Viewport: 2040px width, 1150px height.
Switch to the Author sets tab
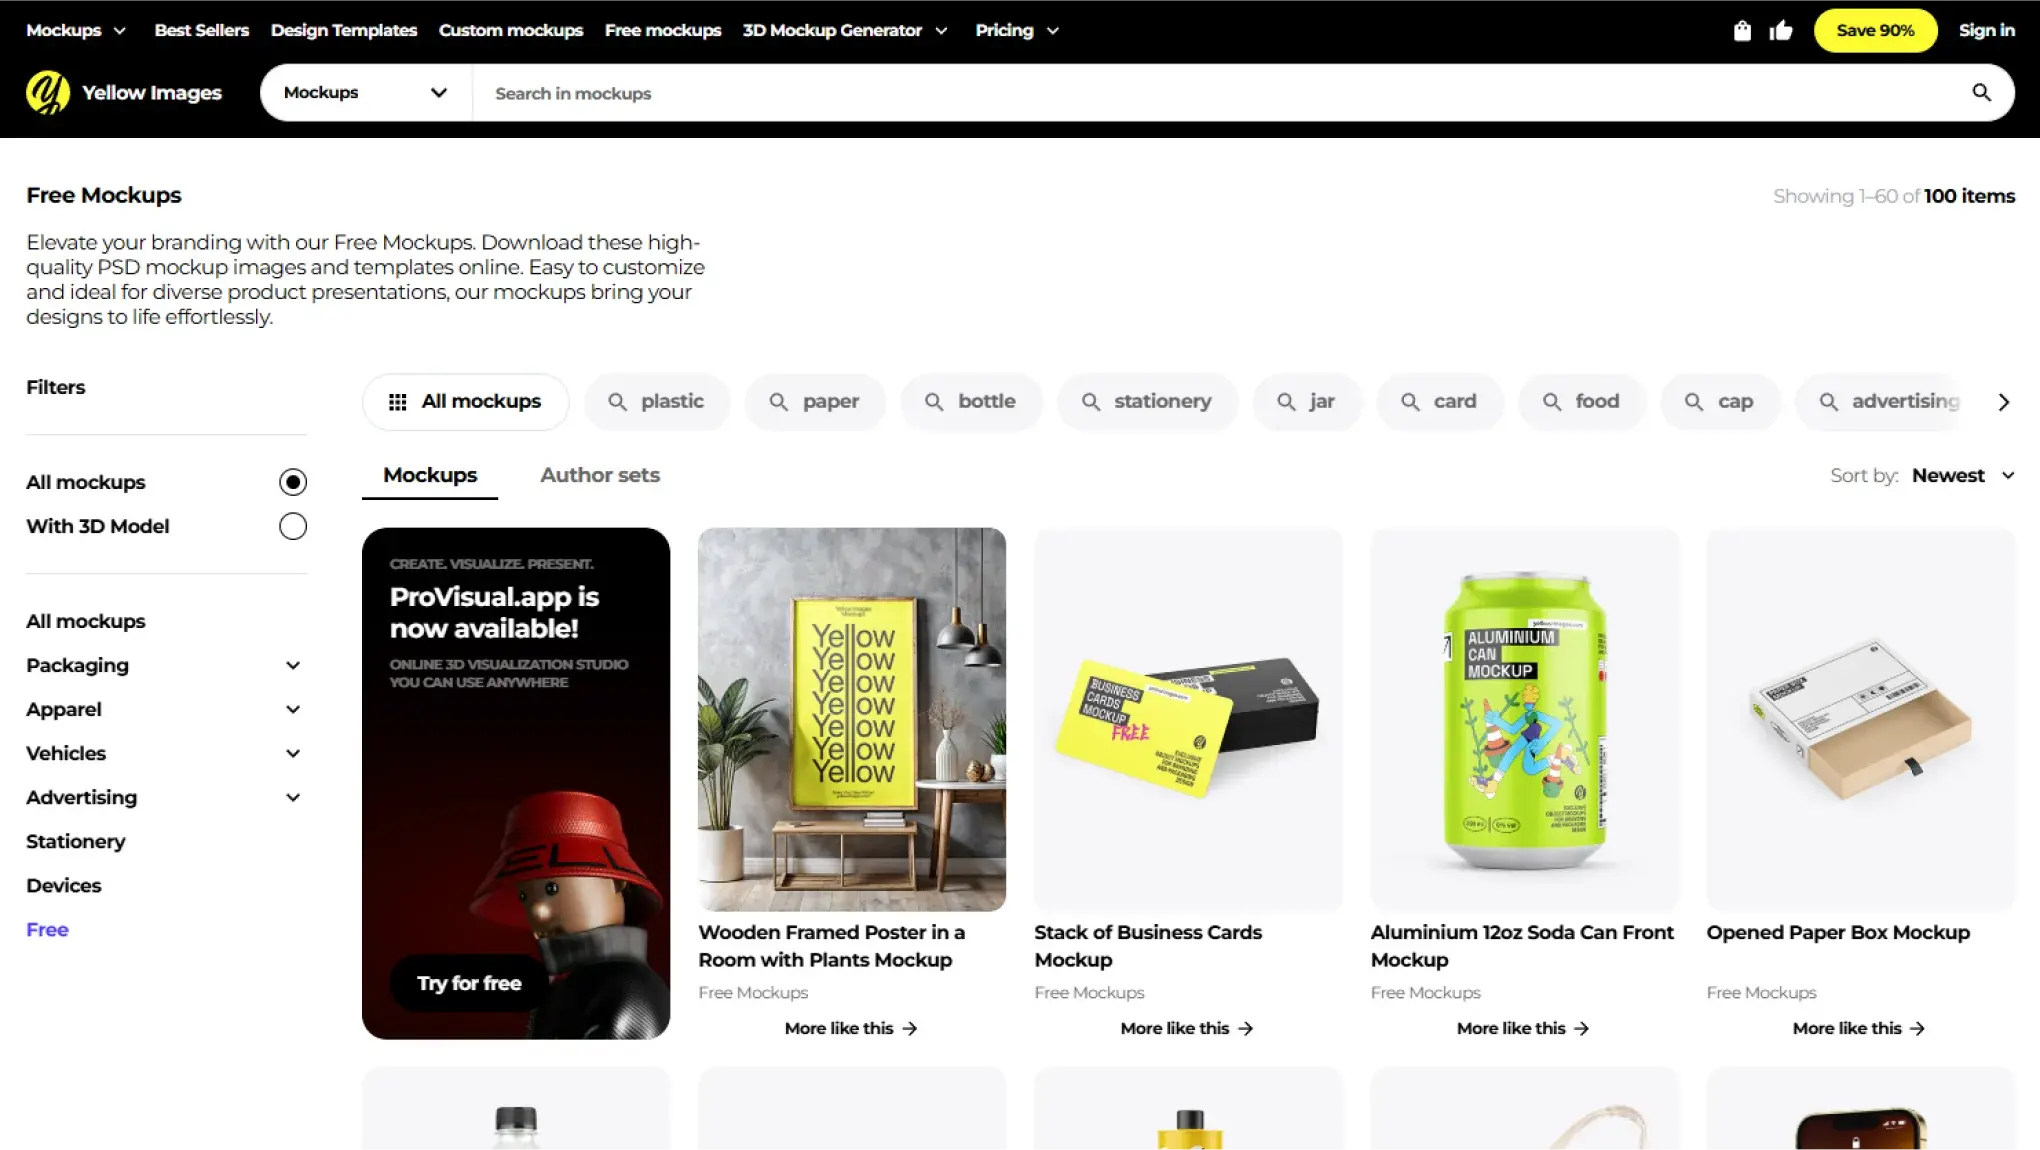tap(599, 476)
